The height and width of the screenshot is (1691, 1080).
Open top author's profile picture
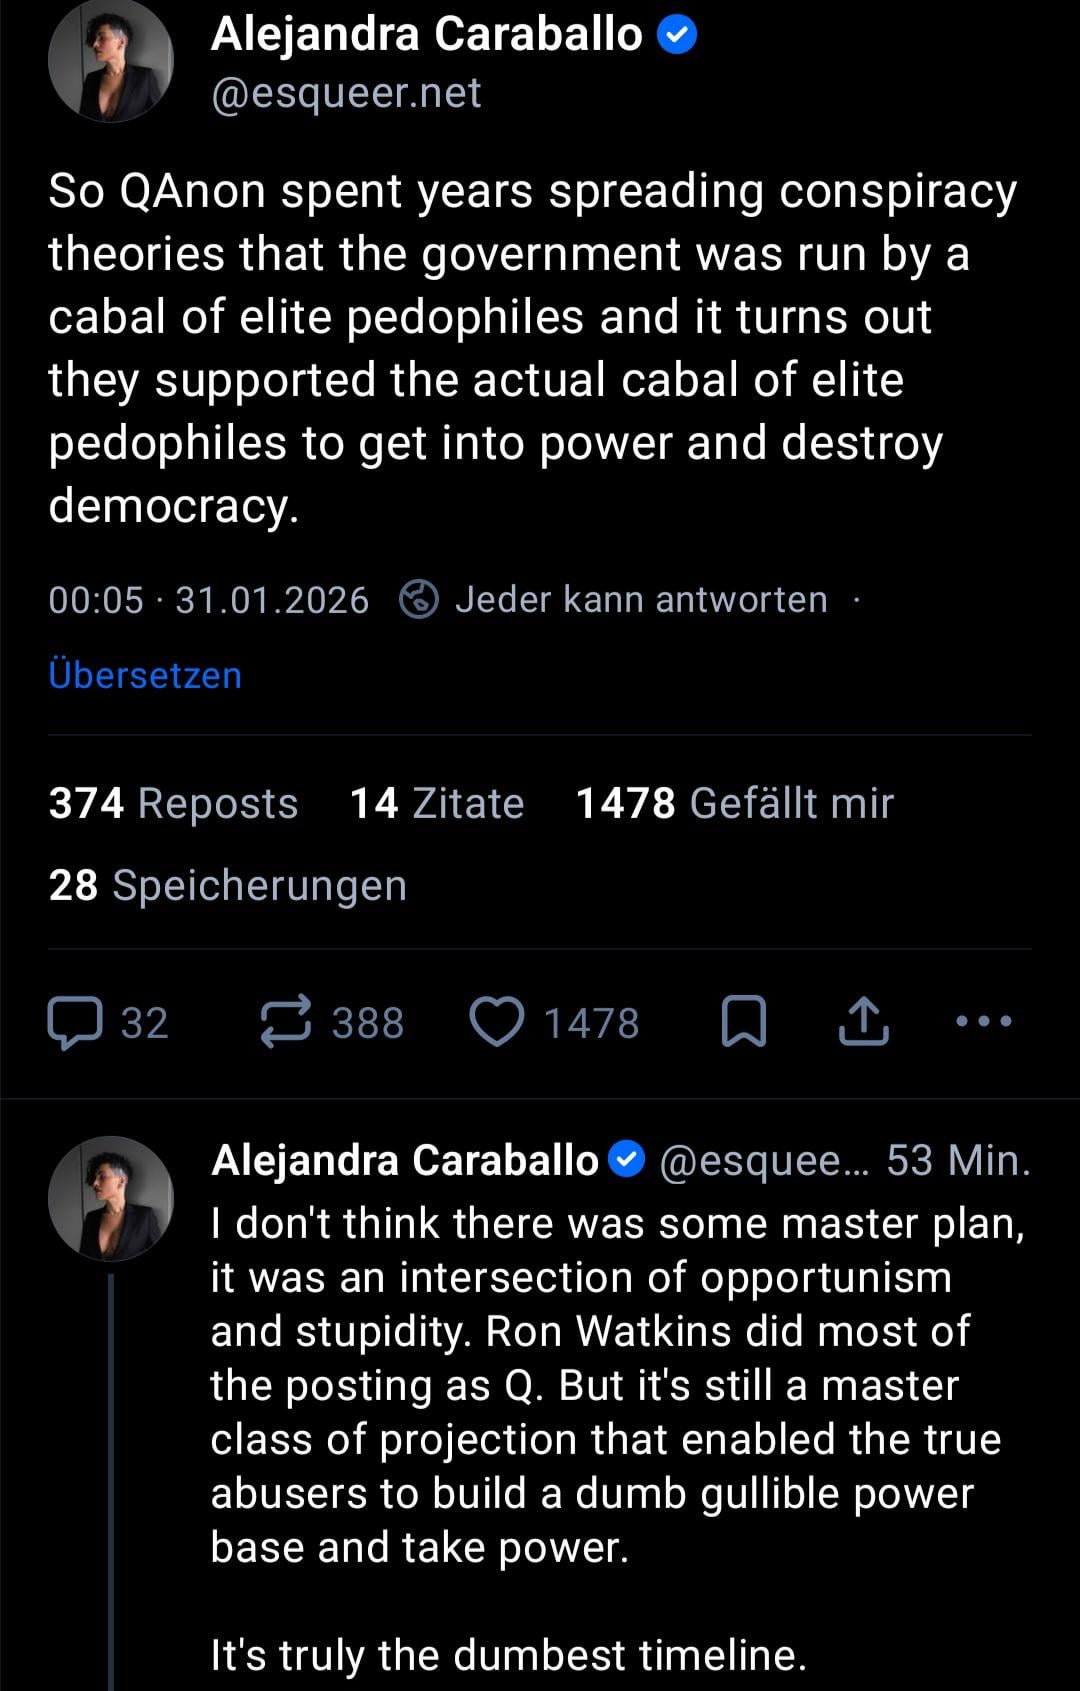click(x=110, y=60)
